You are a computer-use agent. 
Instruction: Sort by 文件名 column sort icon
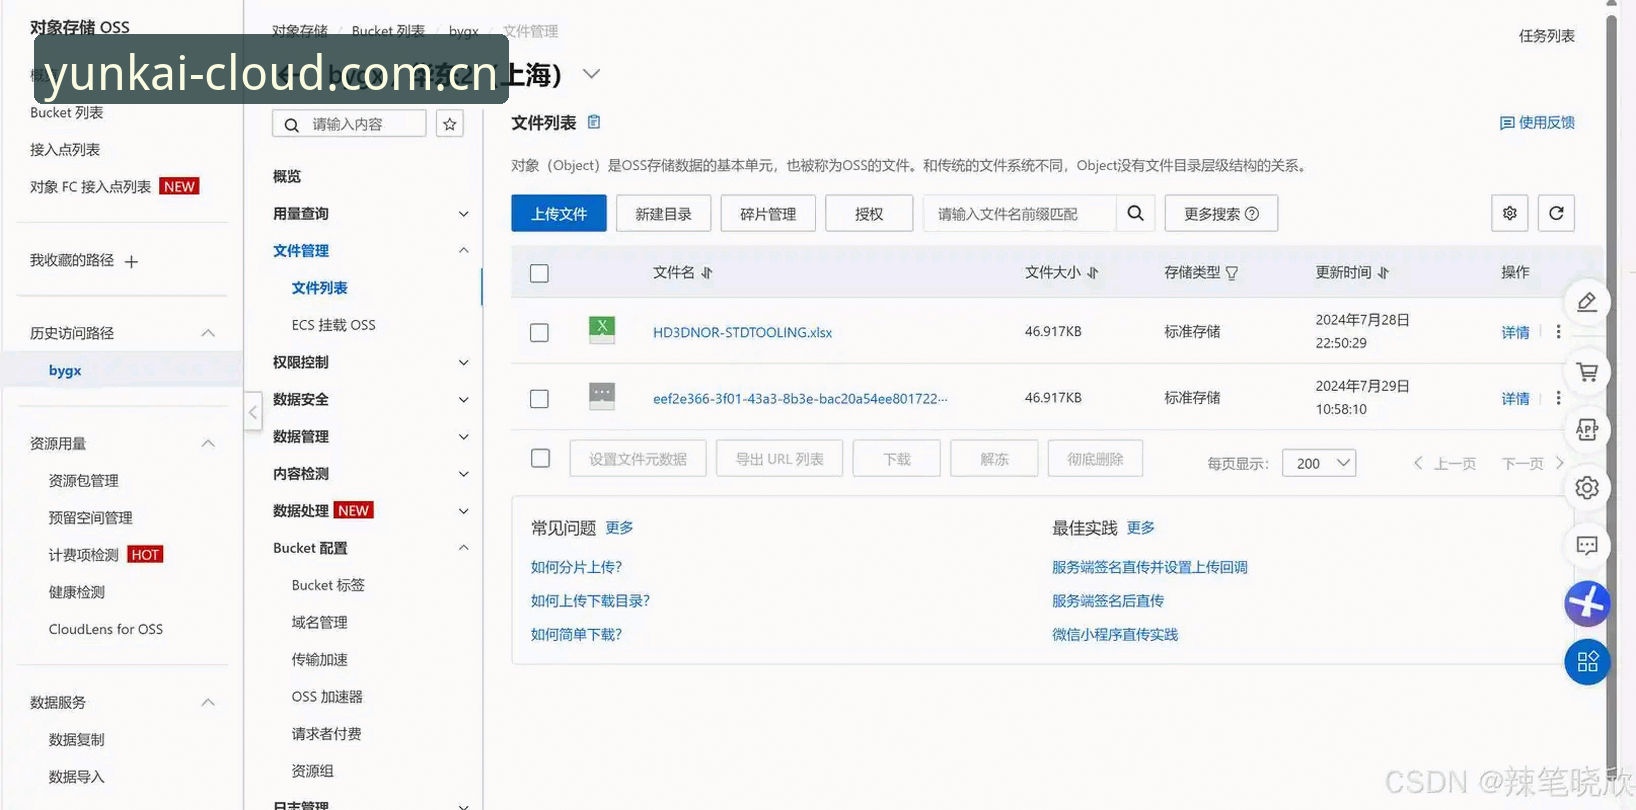click(707, 273)
